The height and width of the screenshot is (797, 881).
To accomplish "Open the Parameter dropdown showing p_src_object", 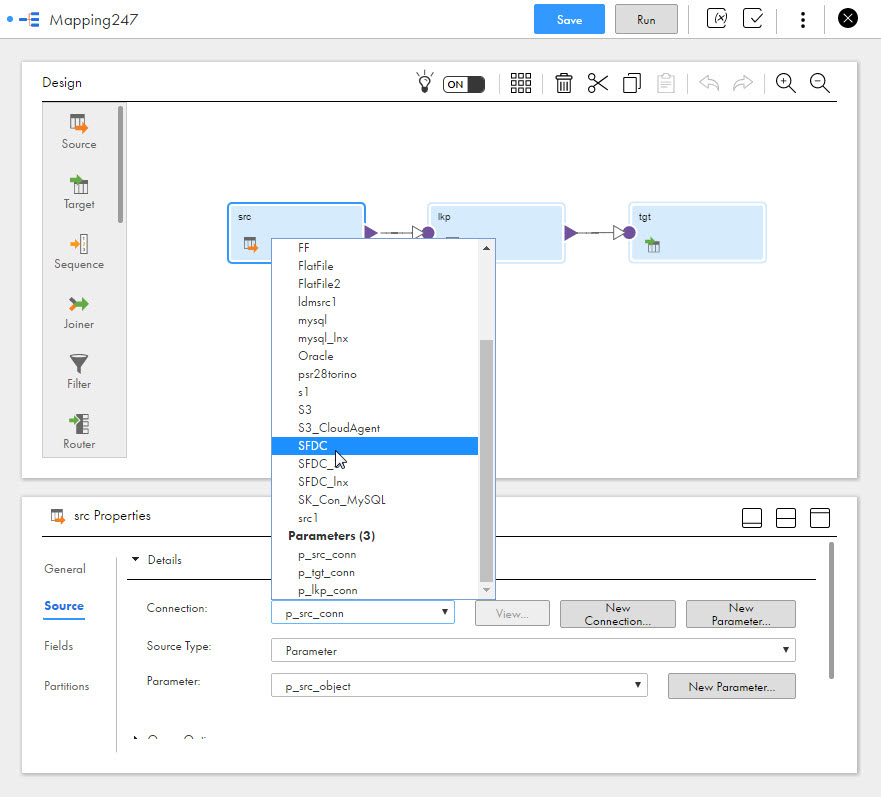I will (459, 685).
